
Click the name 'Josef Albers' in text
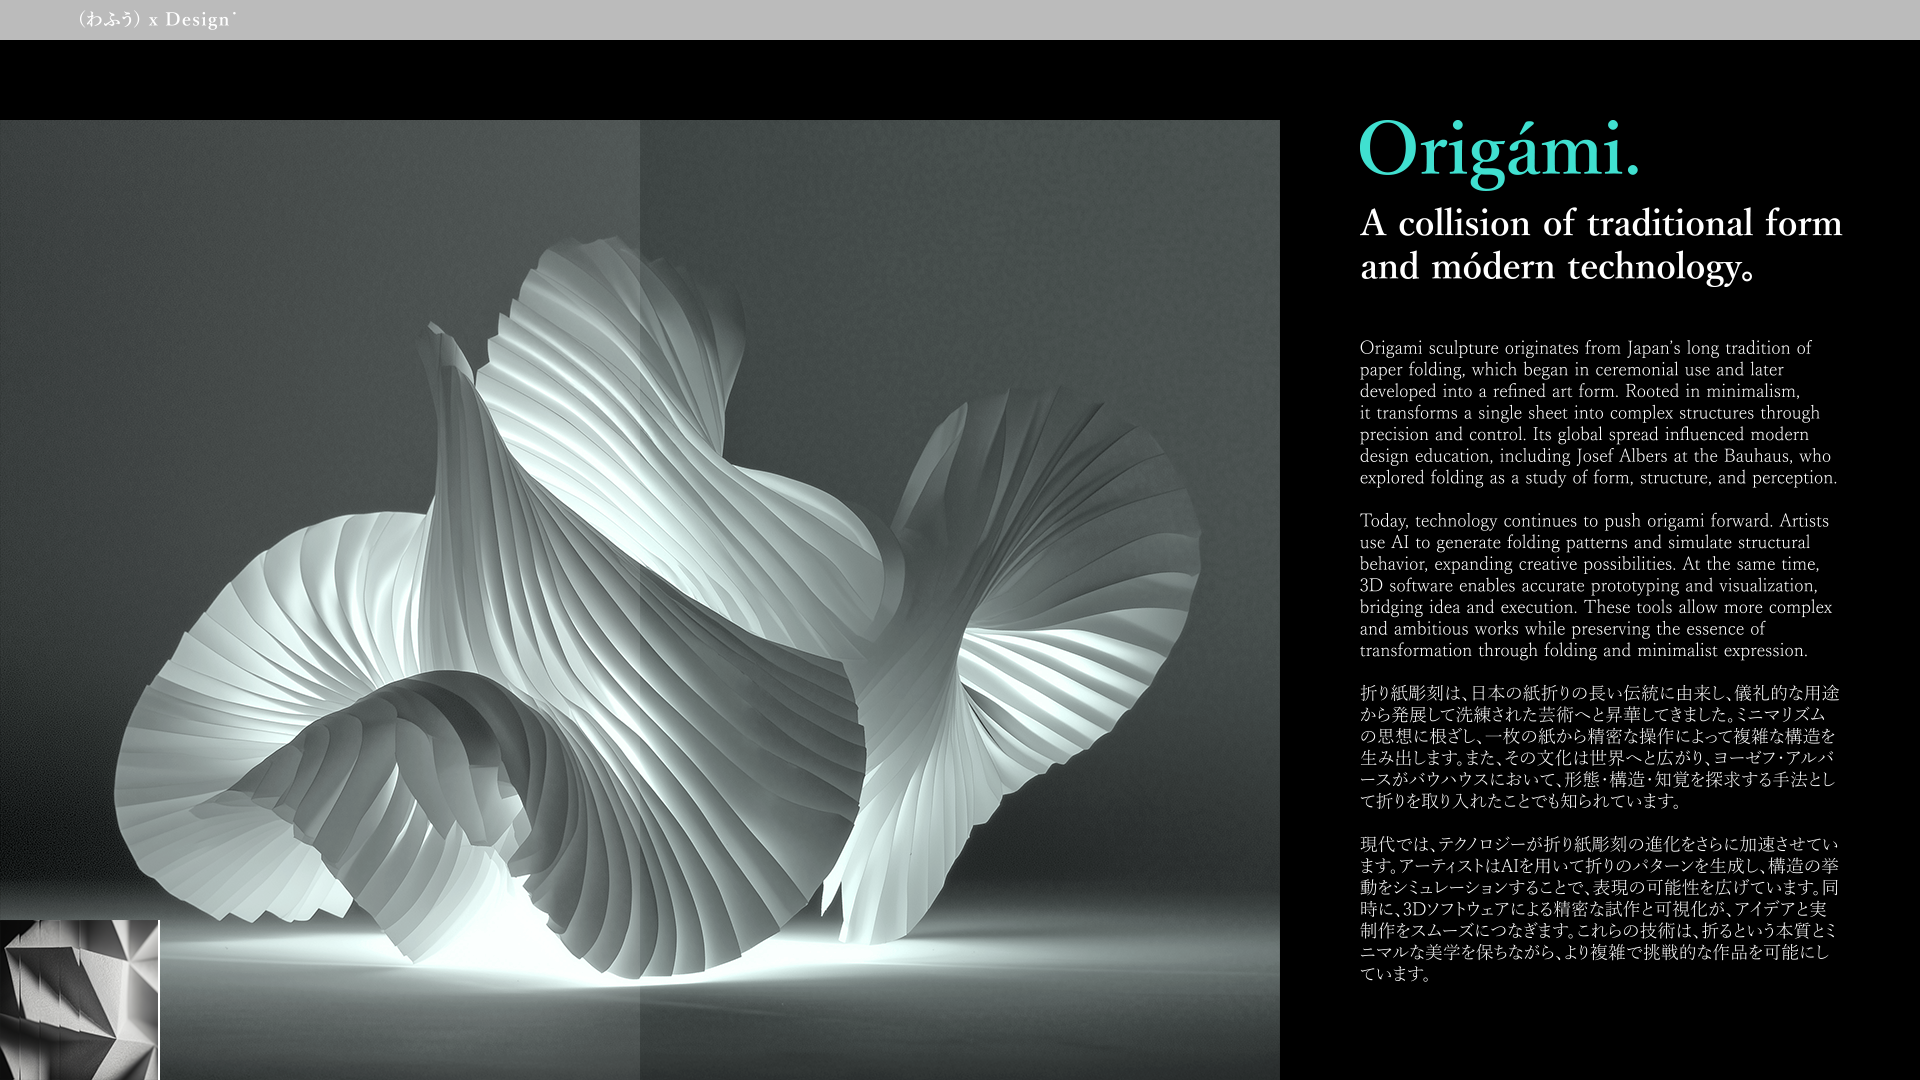point(1624,456)
